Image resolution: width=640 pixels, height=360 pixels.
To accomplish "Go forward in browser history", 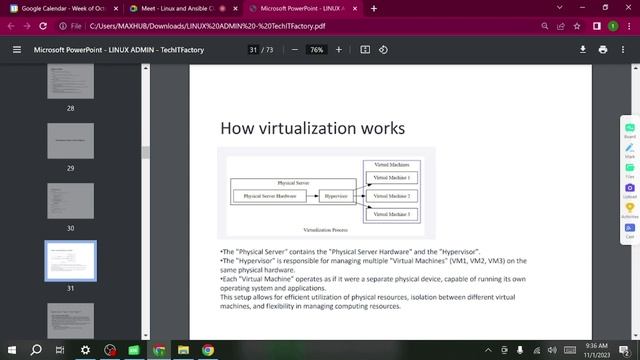I will coord(27,26).
